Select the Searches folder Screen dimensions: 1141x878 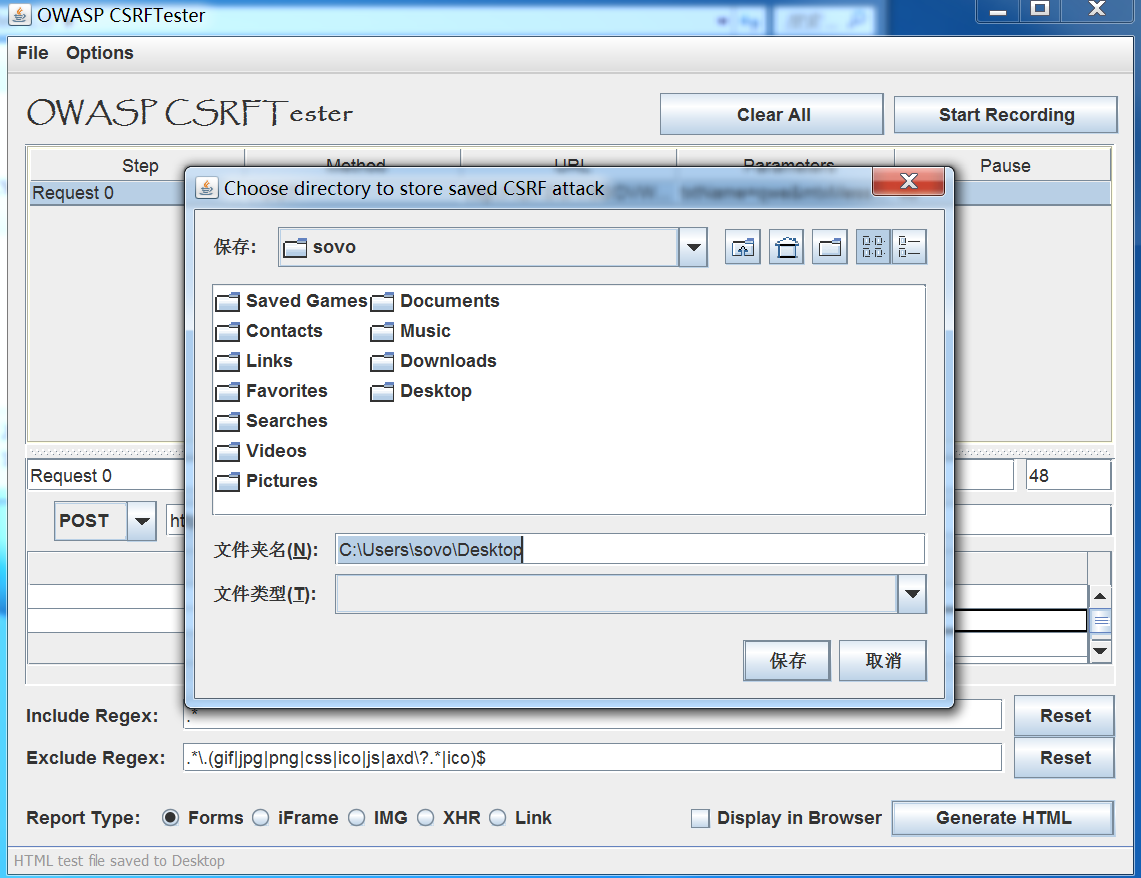point(271,421)
